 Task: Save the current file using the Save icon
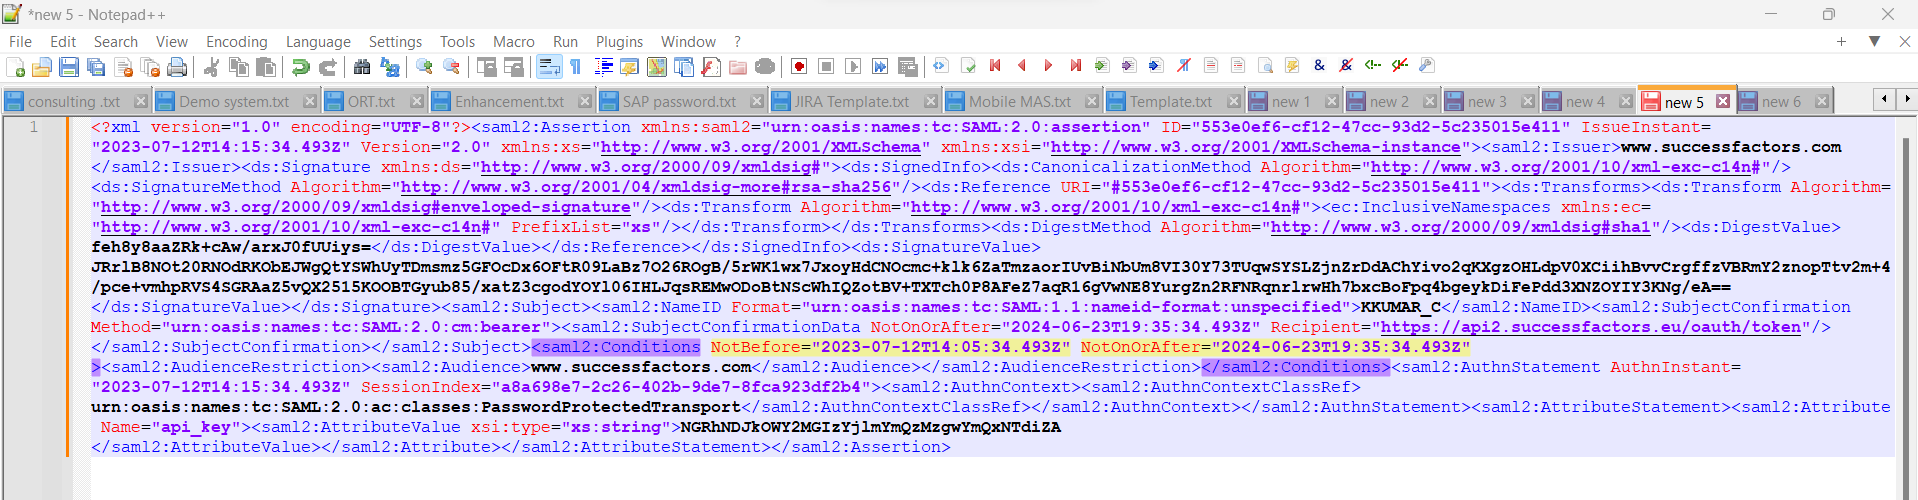point(69,67)
